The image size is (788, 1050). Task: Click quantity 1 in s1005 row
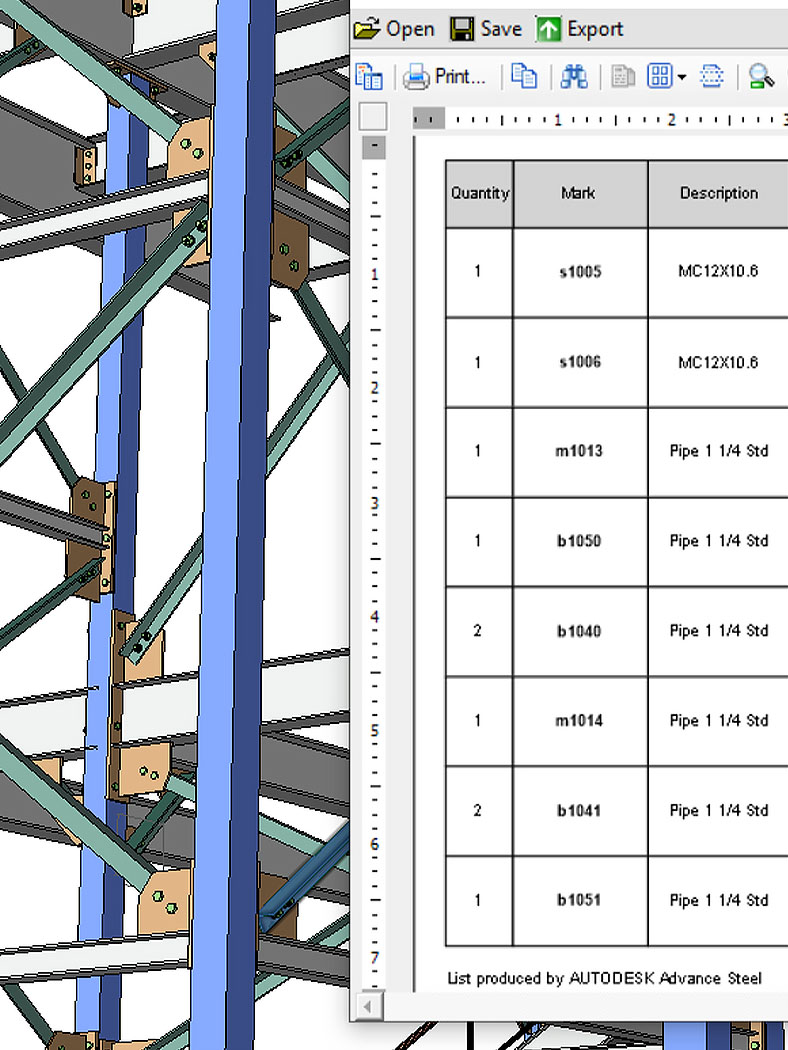[x=477, y=271]
